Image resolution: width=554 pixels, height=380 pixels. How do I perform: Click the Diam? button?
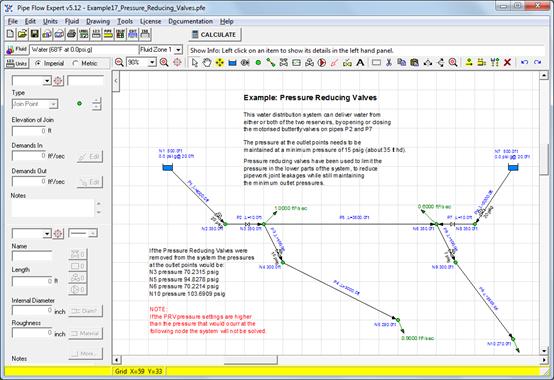pyautogui.click(x=85, y=311)
